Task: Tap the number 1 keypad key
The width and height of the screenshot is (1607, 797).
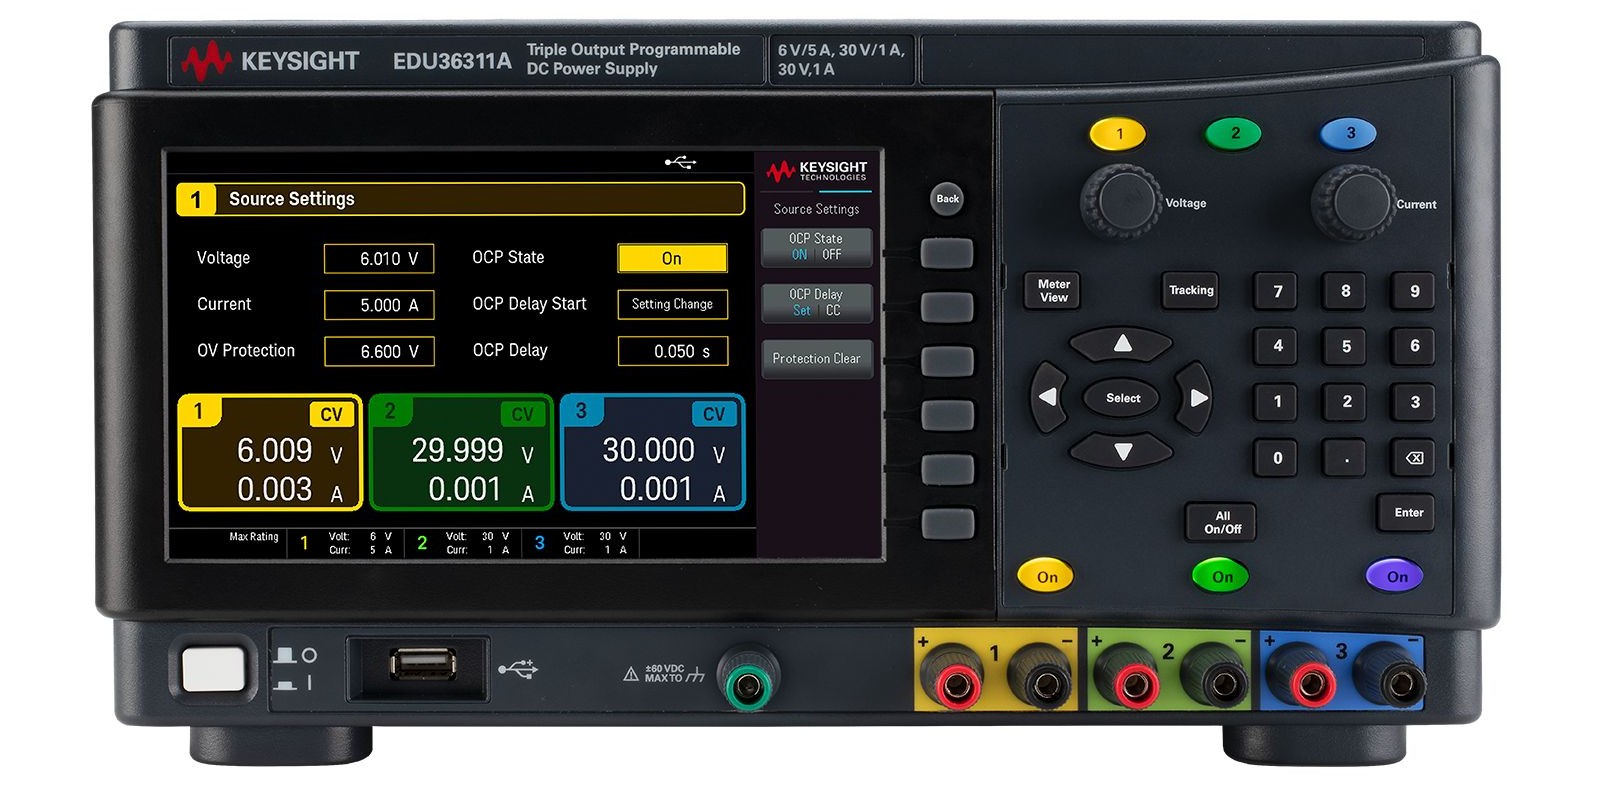Action: tap(1277, 401)
